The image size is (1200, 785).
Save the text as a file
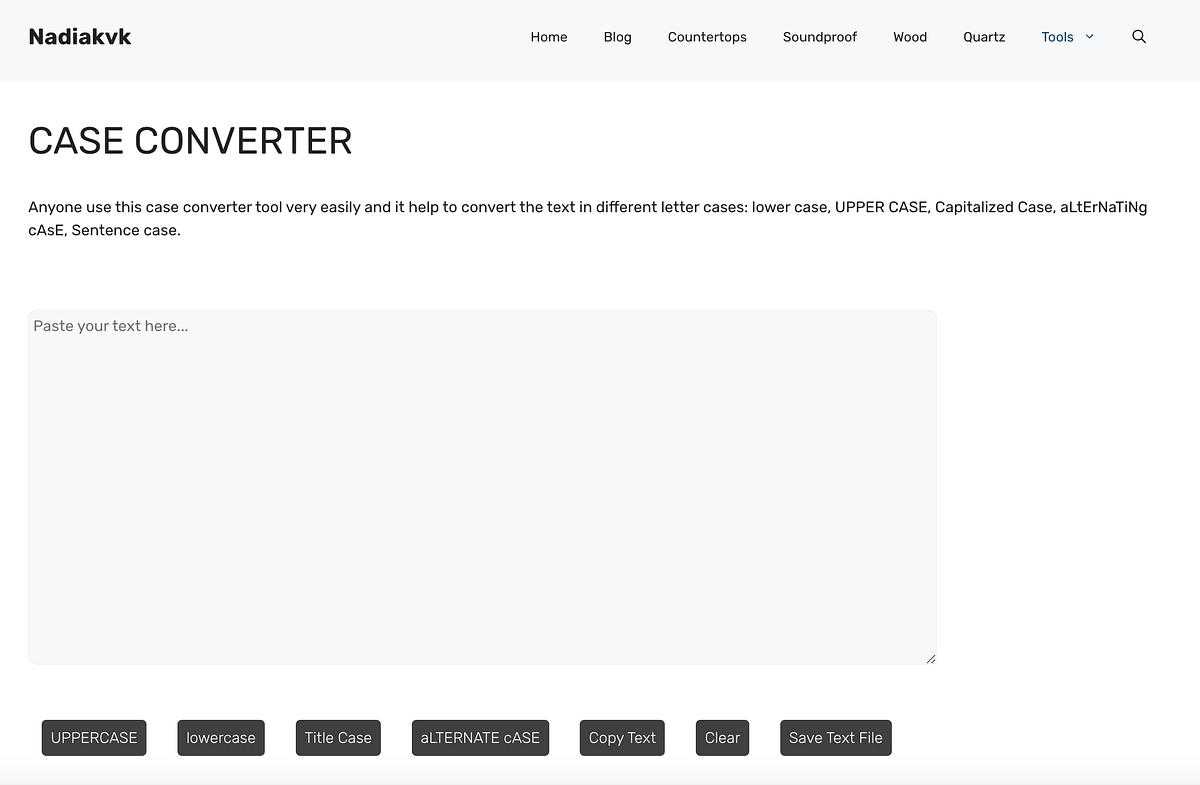836,737
